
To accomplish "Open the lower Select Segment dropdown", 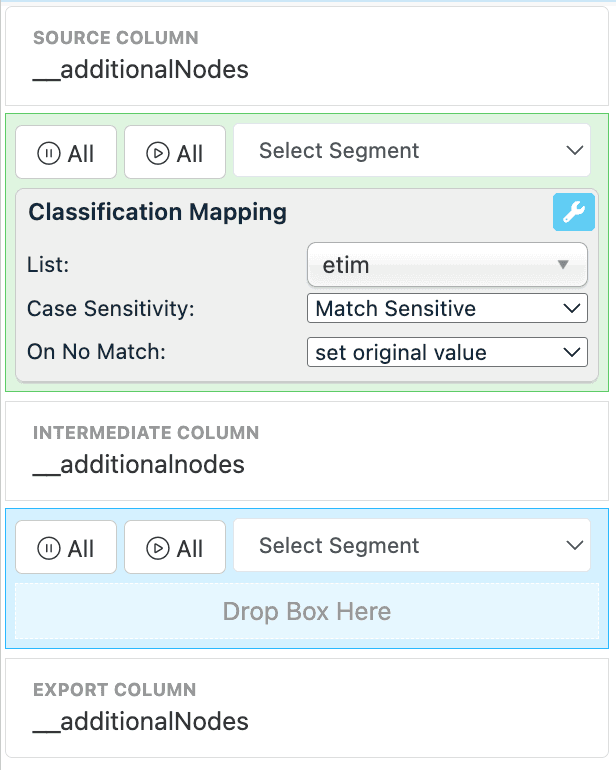I will (x=411, y=546).
